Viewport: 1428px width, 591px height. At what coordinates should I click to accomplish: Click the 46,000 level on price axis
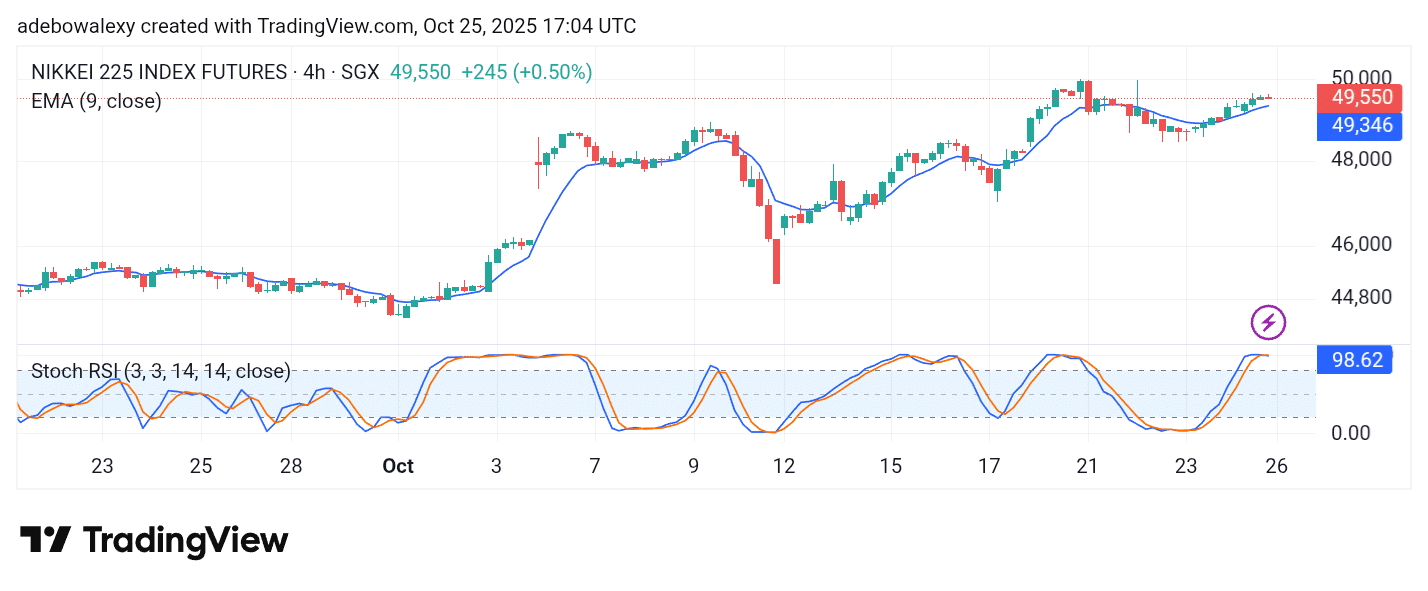1361,244
